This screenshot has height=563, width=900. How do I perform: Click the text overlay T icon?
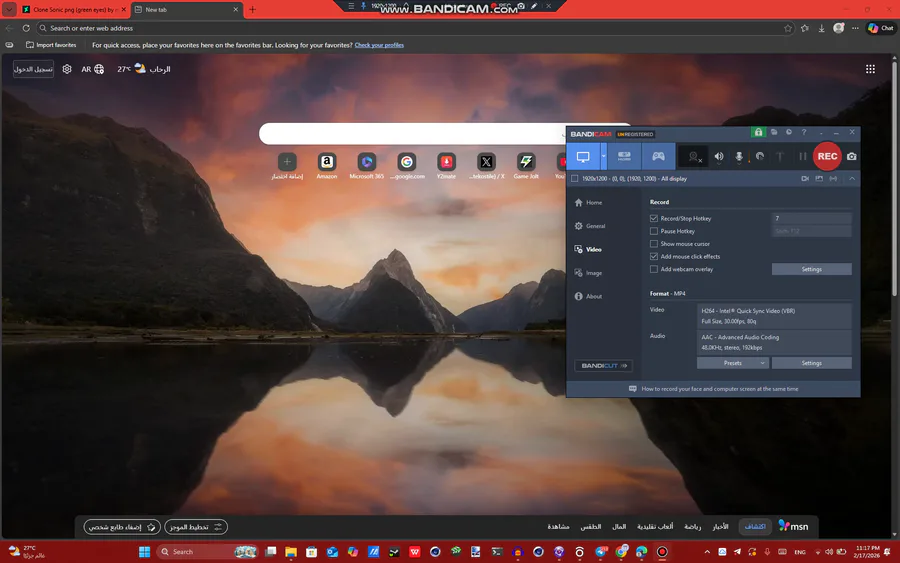(x=779, y=156)
